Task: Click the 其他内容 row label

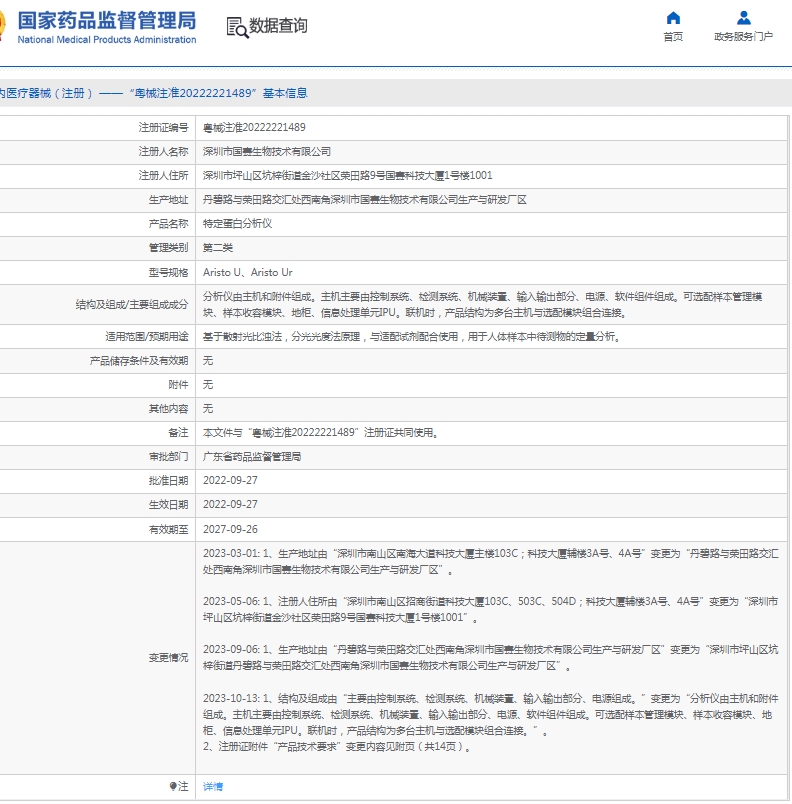Action: 168,409
